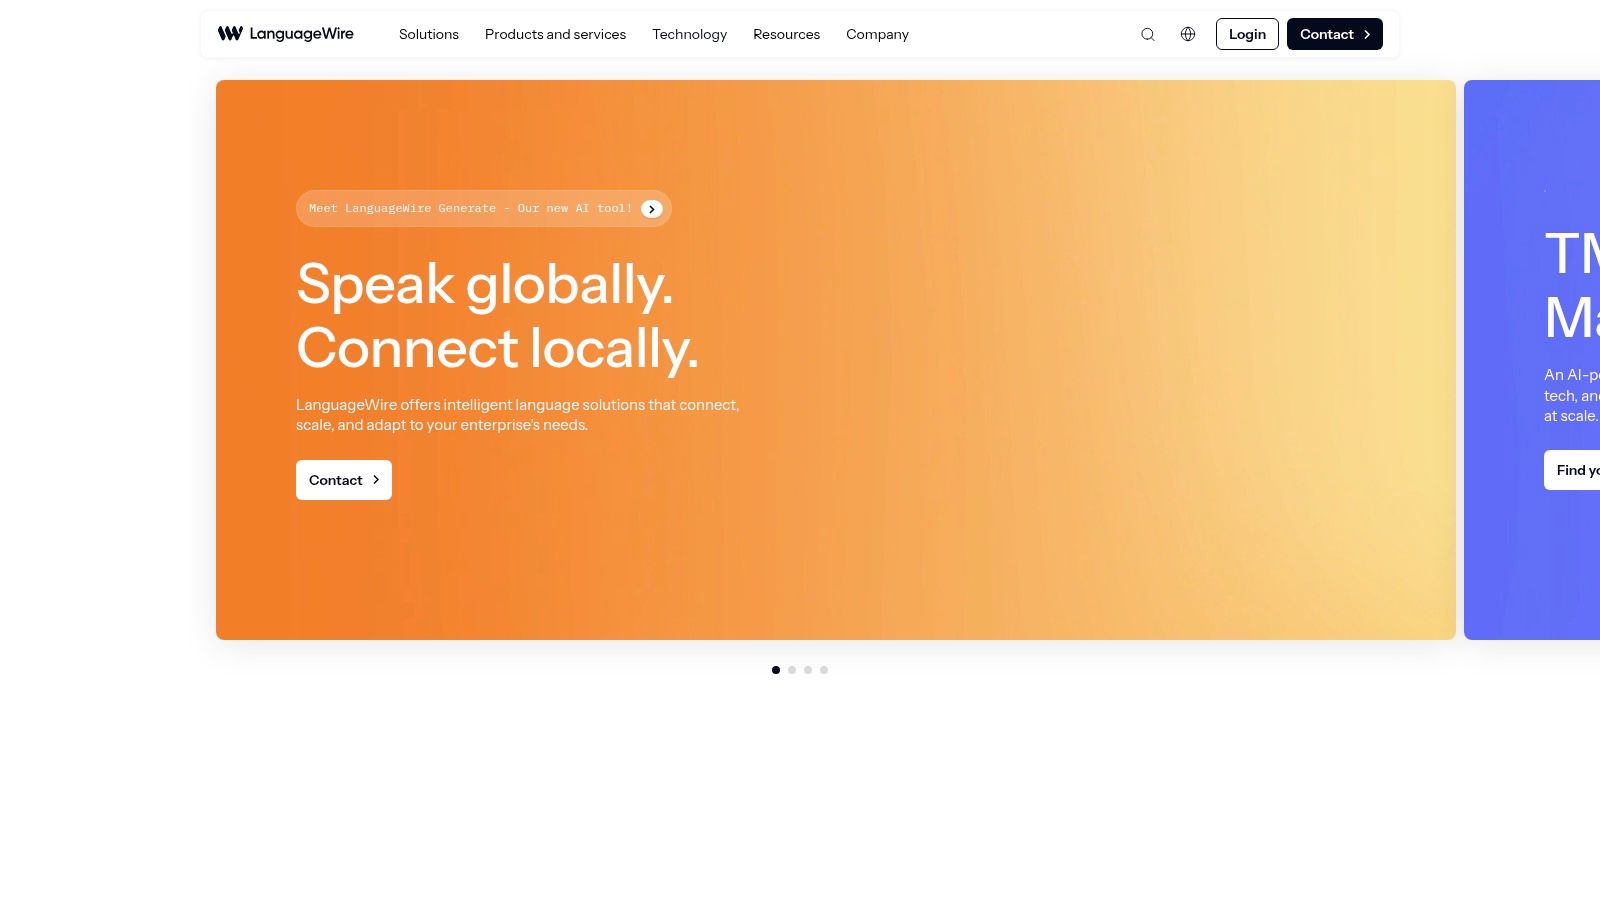Open the Company menu
The image size is (1600, 900).
click(x=877, y=34)
